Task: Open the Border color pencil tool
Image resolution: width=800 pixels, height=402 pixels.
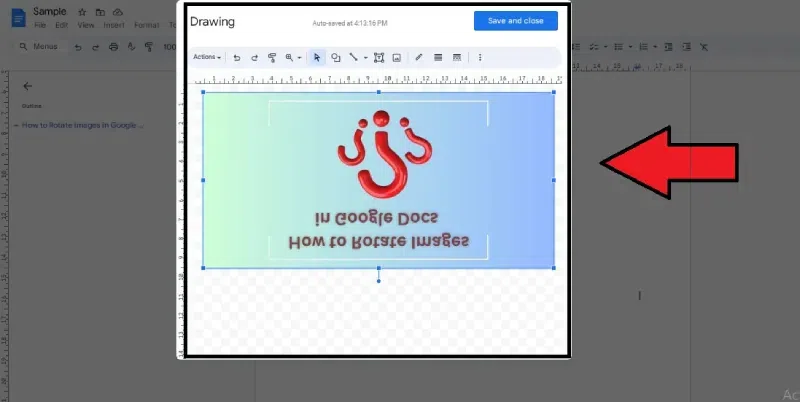Action: coord(419,58)
